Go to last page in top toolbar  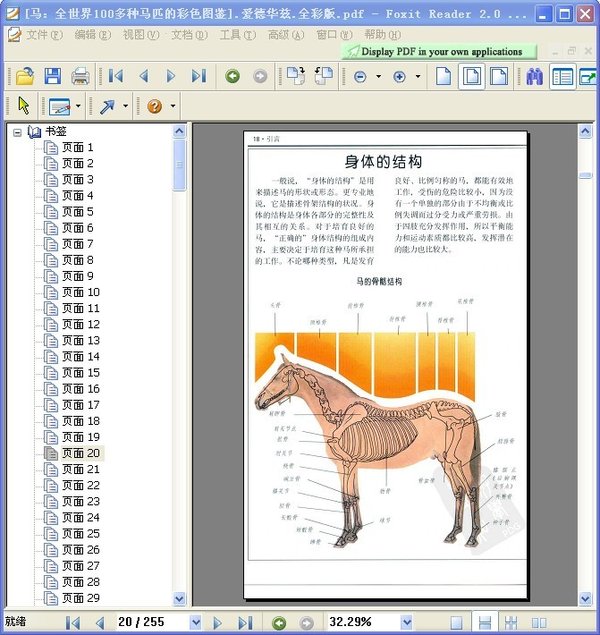199,76
